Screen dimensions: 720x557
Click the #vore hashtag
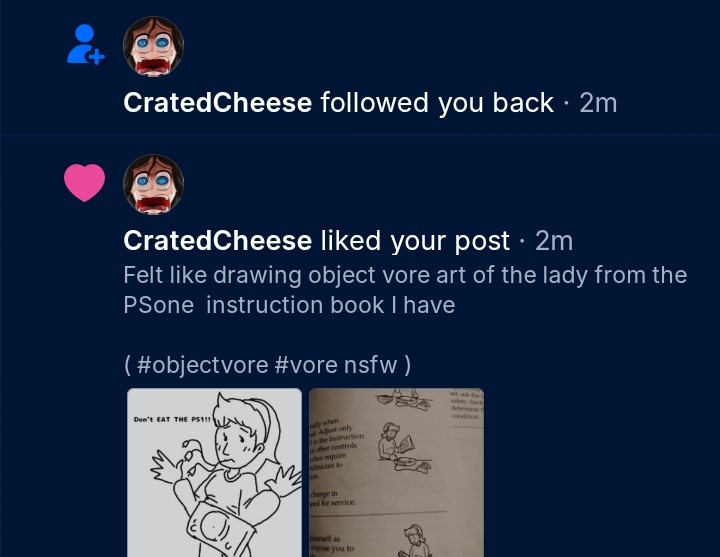pyautogui.click(x=304, y=365)
